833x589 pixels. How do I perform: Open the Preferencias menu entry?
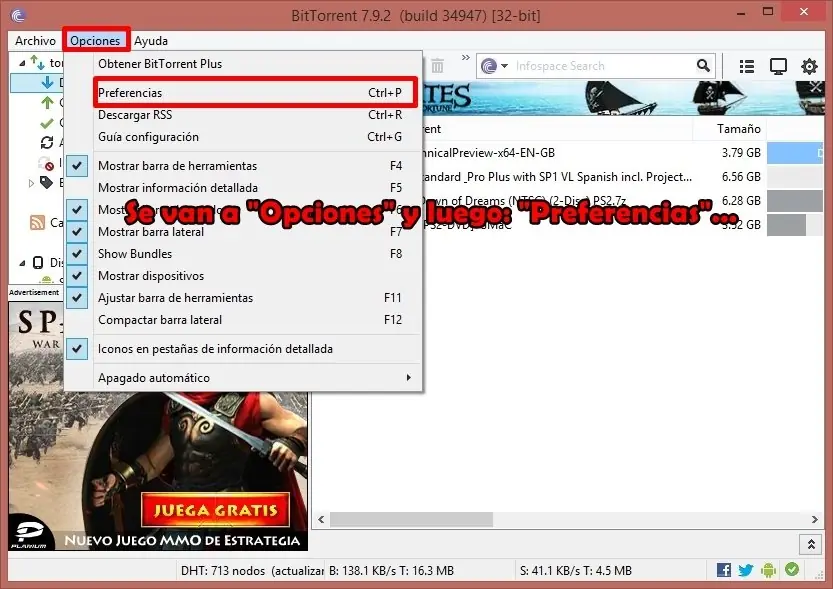point(256,92)
